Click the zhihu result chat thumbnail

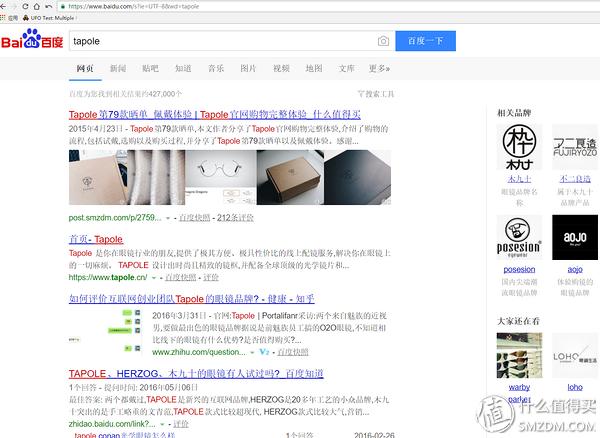click(105, 331)
